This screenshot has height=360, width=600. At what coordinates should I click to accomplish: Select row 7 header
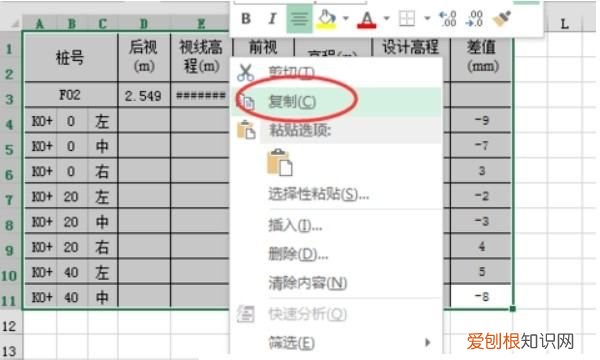tap(9, 200)
